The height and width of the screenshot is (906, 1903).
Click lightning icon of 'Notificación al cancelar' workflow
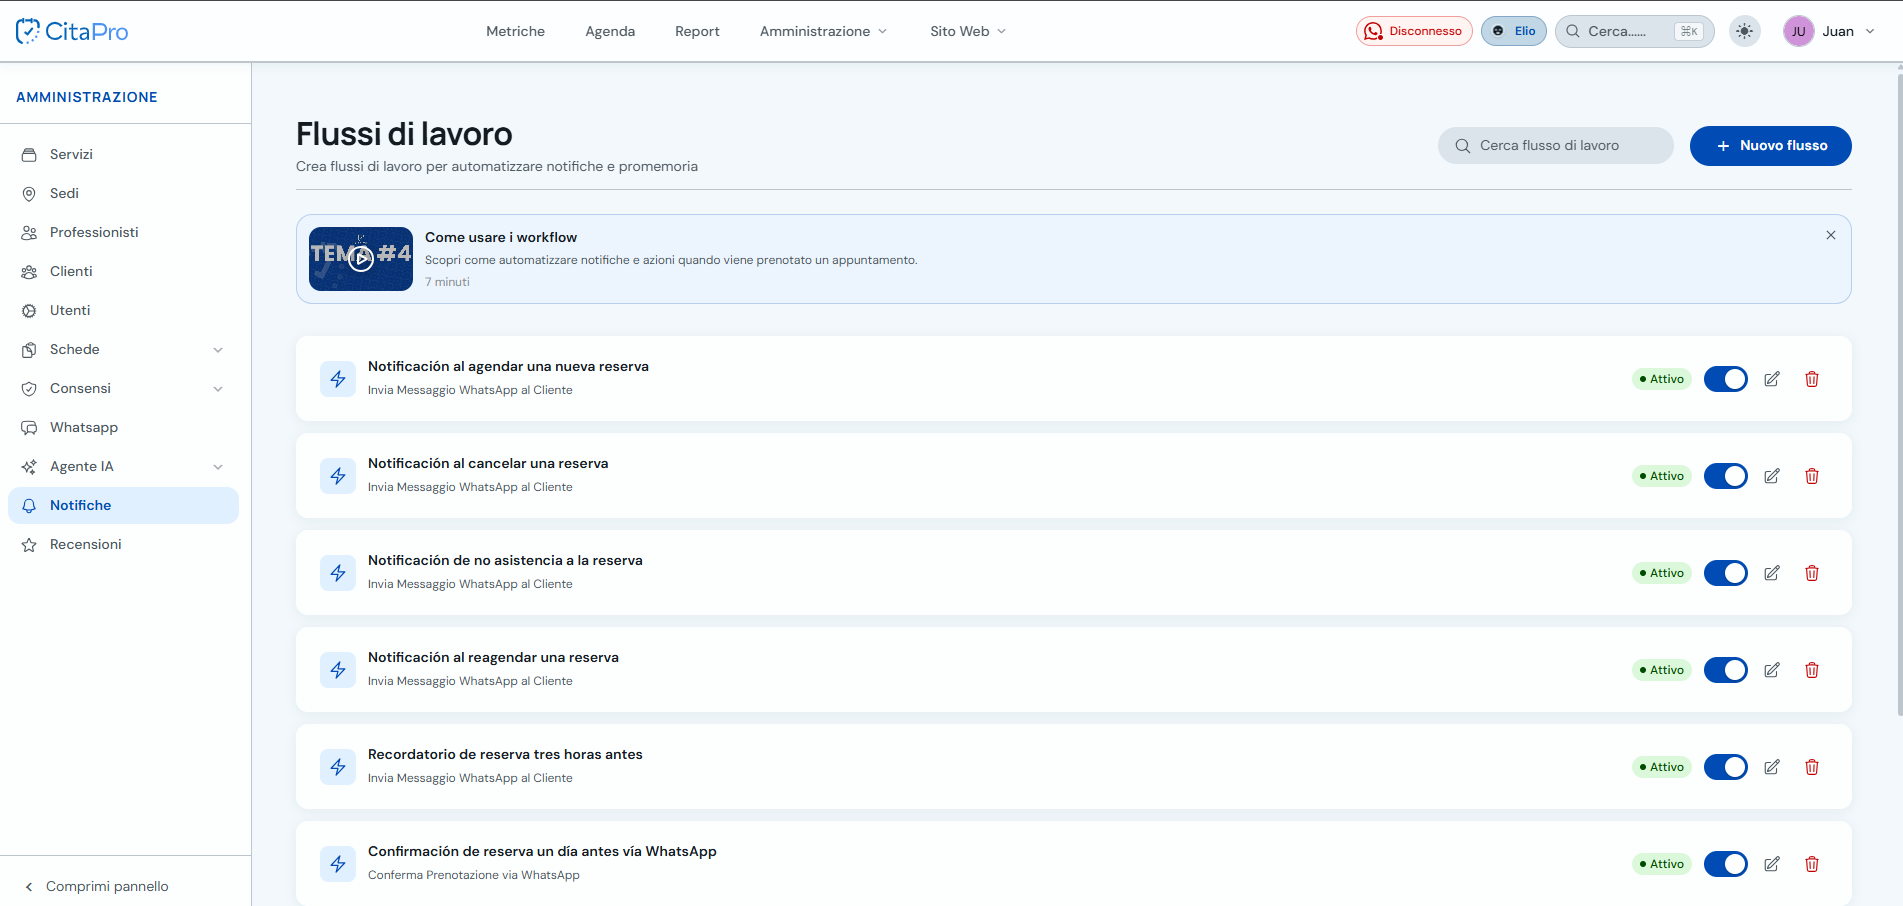click(x=338, y=476)
